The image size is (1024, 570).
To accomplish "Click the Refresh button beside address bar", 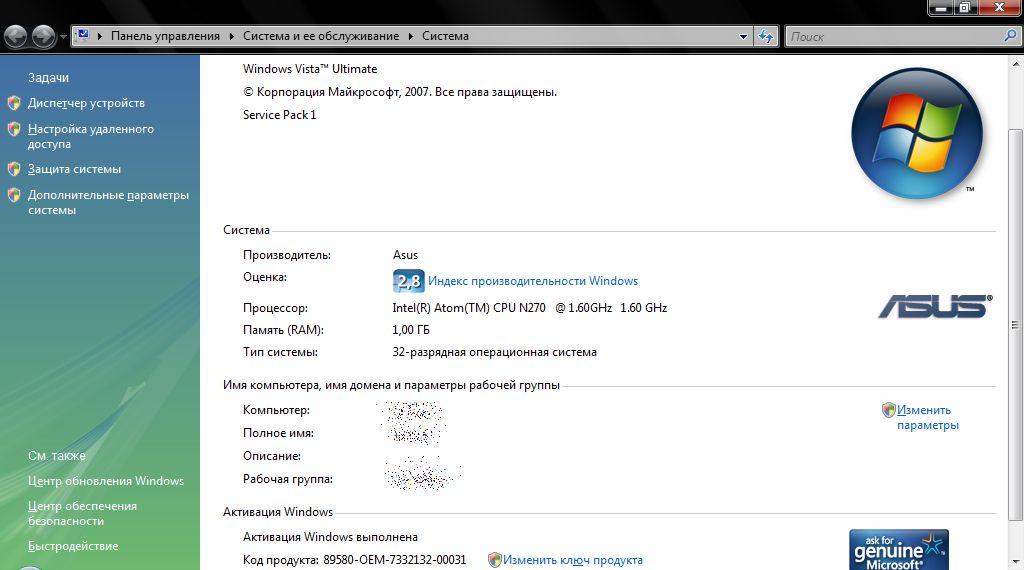I will pos(766,37).
